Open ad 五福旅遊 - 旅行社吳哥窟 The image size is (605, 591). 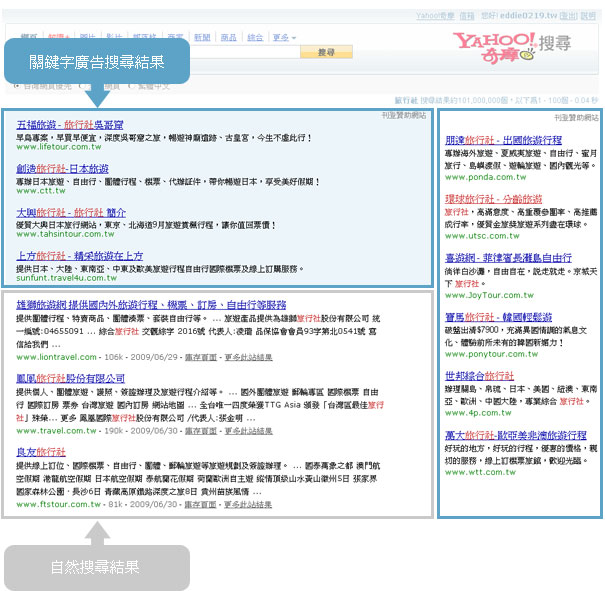pos(70,125)
